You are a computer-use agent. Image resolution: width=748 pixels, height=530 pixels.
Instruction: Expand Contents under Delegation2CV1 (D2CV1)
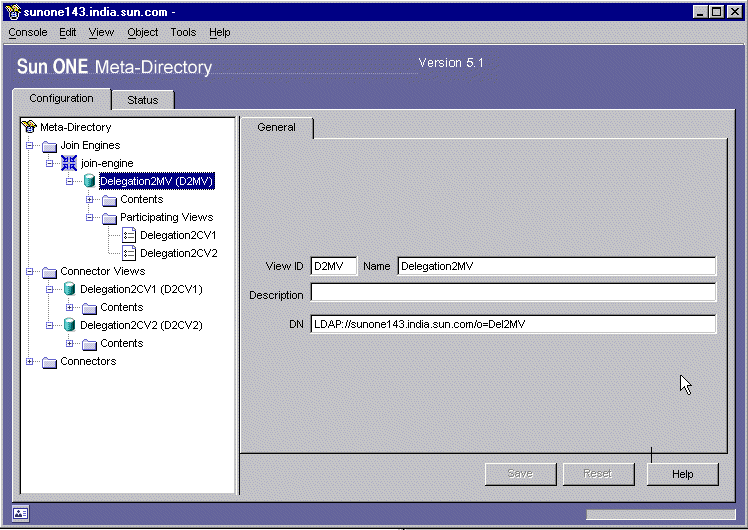[70, 307]
